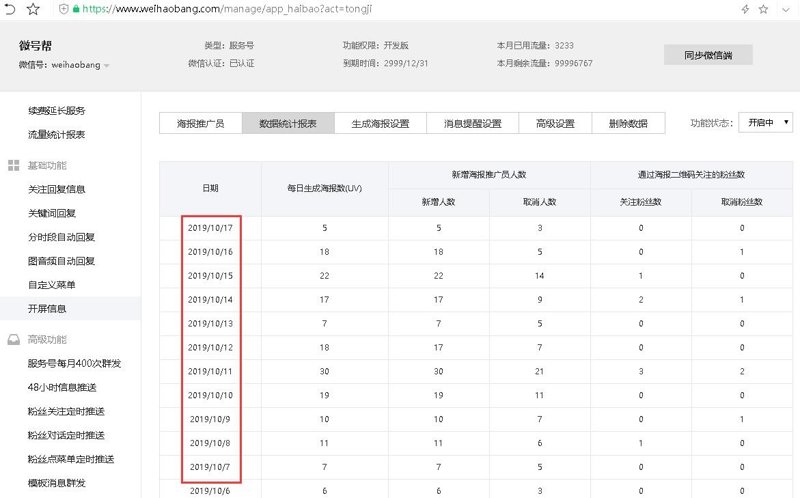Click the green padlock icon in address bar
The width and height of the screenshot is (800, 498).
pos(76,8)
